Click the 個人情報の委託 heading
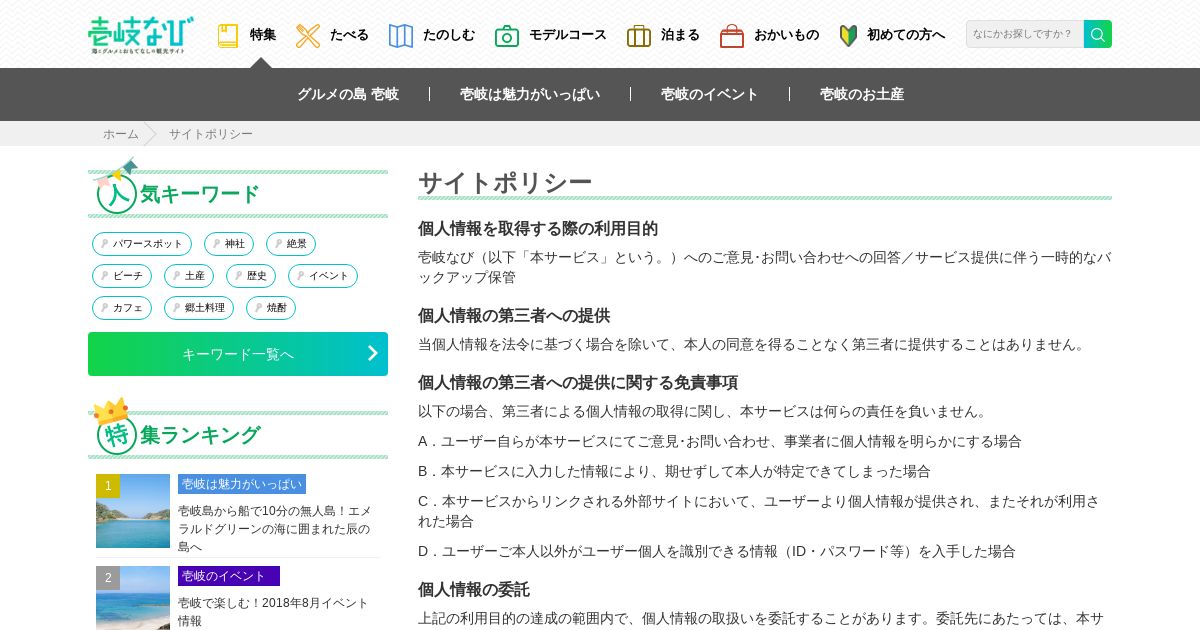Screen dimensions: 1200x630 (x=474, y=590)
